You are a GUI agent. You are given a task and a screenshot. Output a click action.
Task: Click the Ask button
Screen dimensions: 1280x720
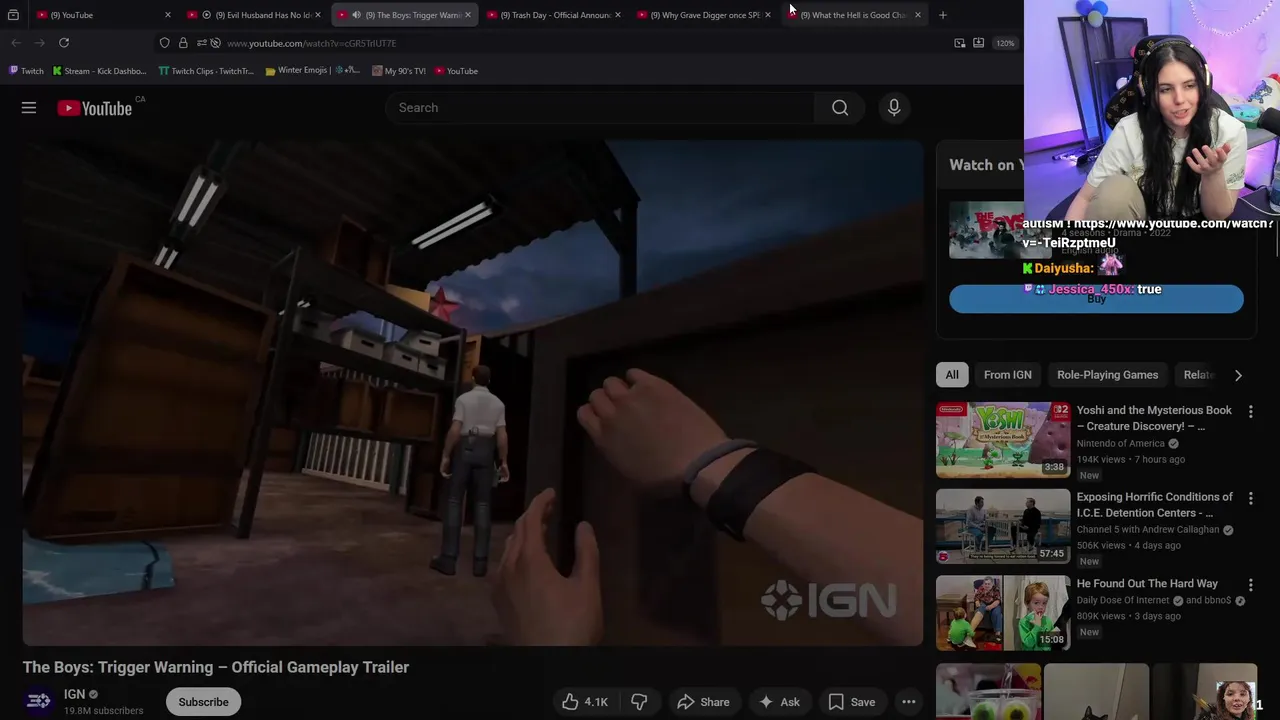point(779,702)
